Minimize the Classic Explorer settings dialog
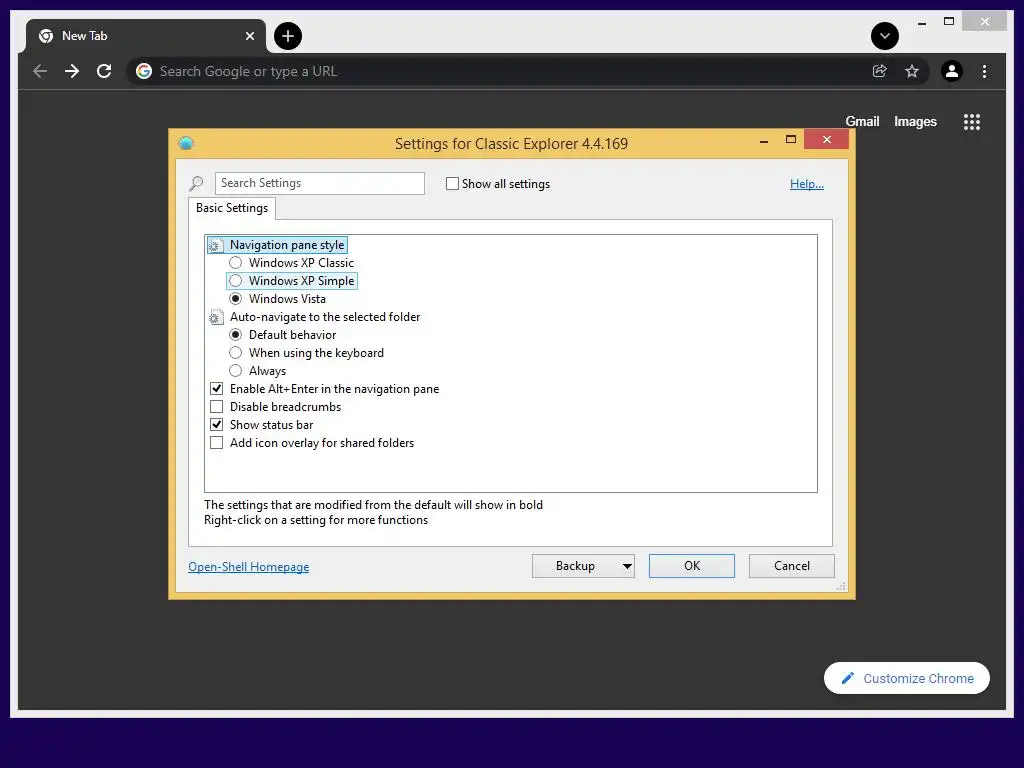 [763, 140]
